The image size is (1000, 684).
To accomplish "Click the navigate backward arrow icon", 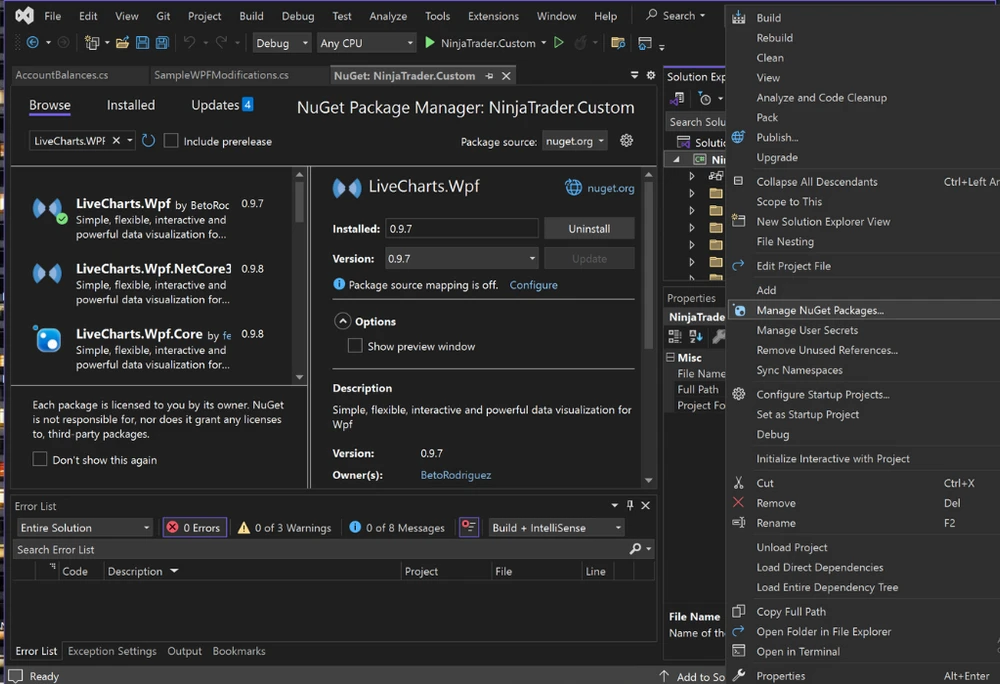I will point(32,43).
